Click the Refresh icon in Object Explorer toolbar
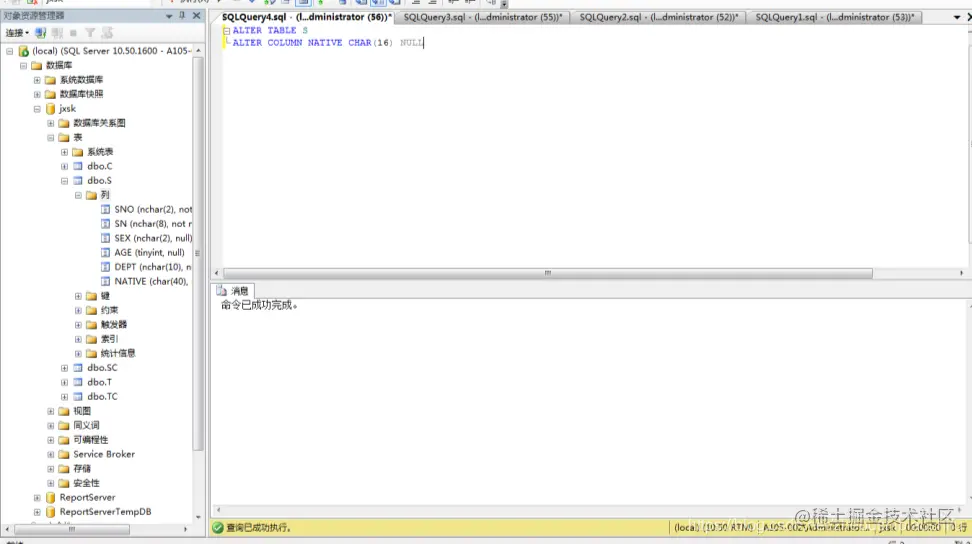Viewport: 972px width, 544px height. tap(107, 33)
